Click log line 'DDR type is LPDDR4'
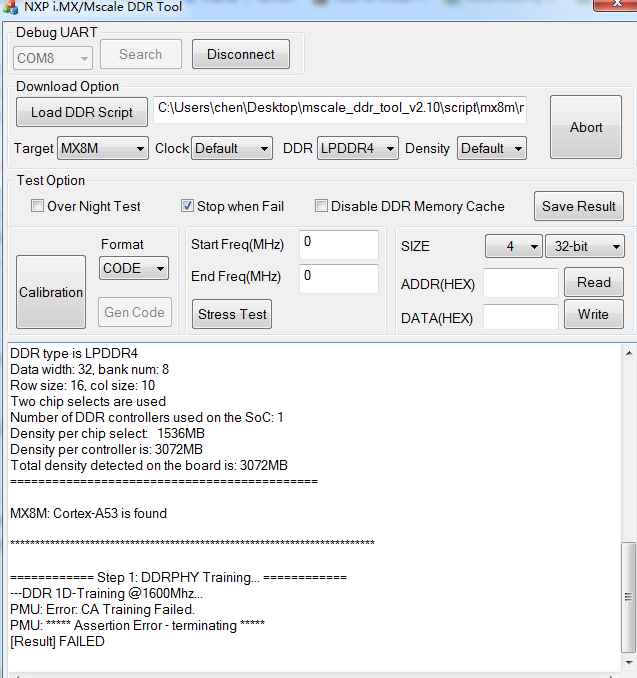Viewport: 637px width, 678px height. pos(74,353)
